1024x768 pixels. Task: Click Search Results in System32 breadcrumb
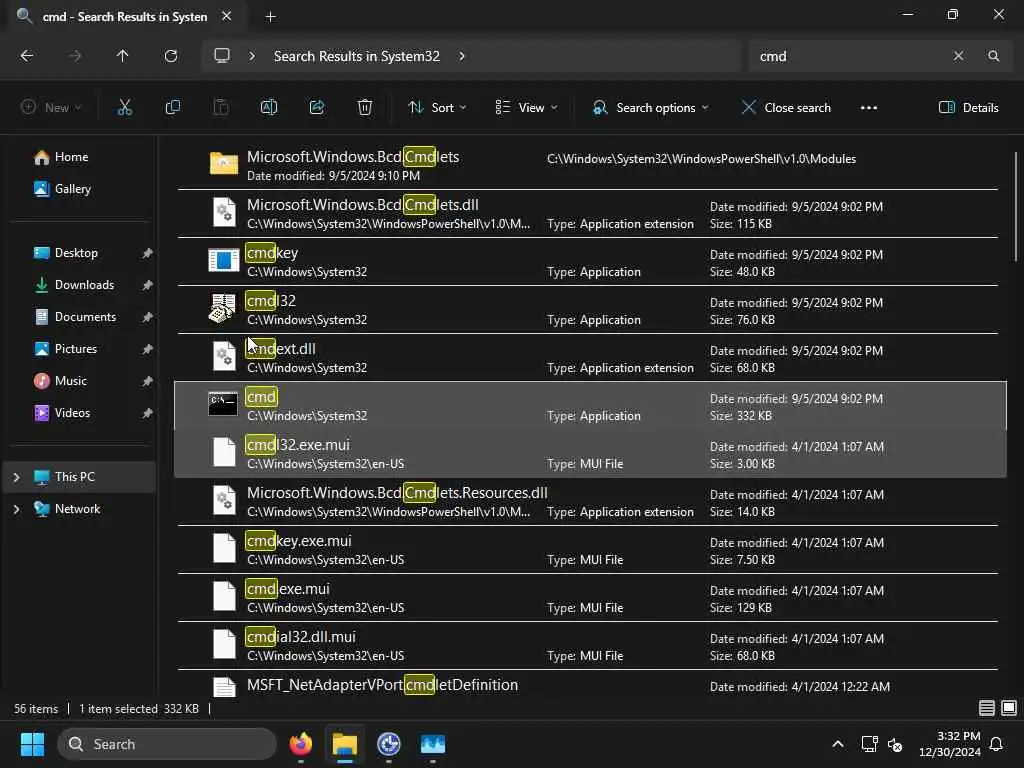357,56
